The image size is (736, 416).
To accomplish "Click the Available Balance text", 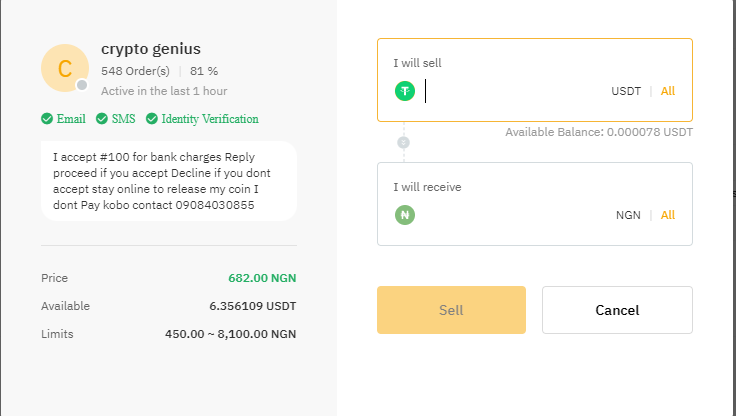I will point(598,132).
